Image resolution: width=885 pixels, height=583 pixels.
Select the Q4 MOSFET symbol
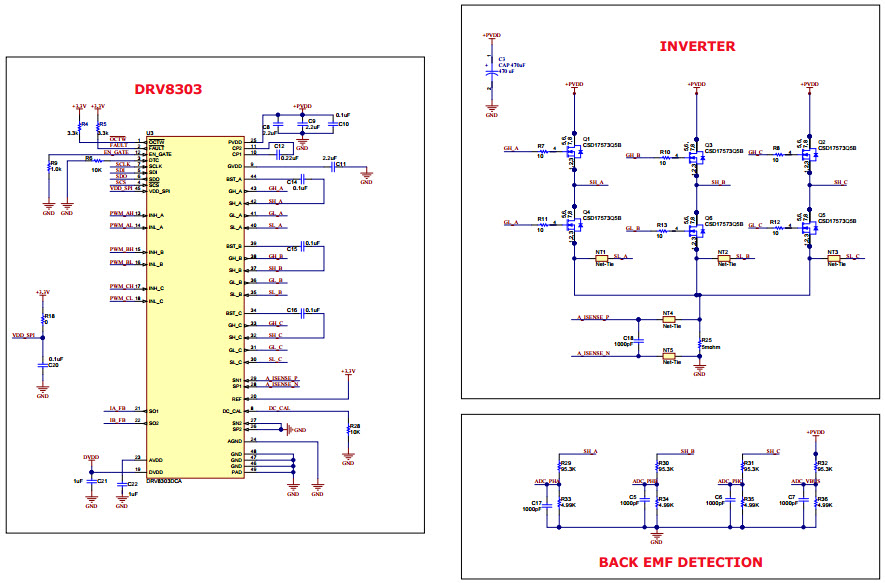click(x=575, y=225)
